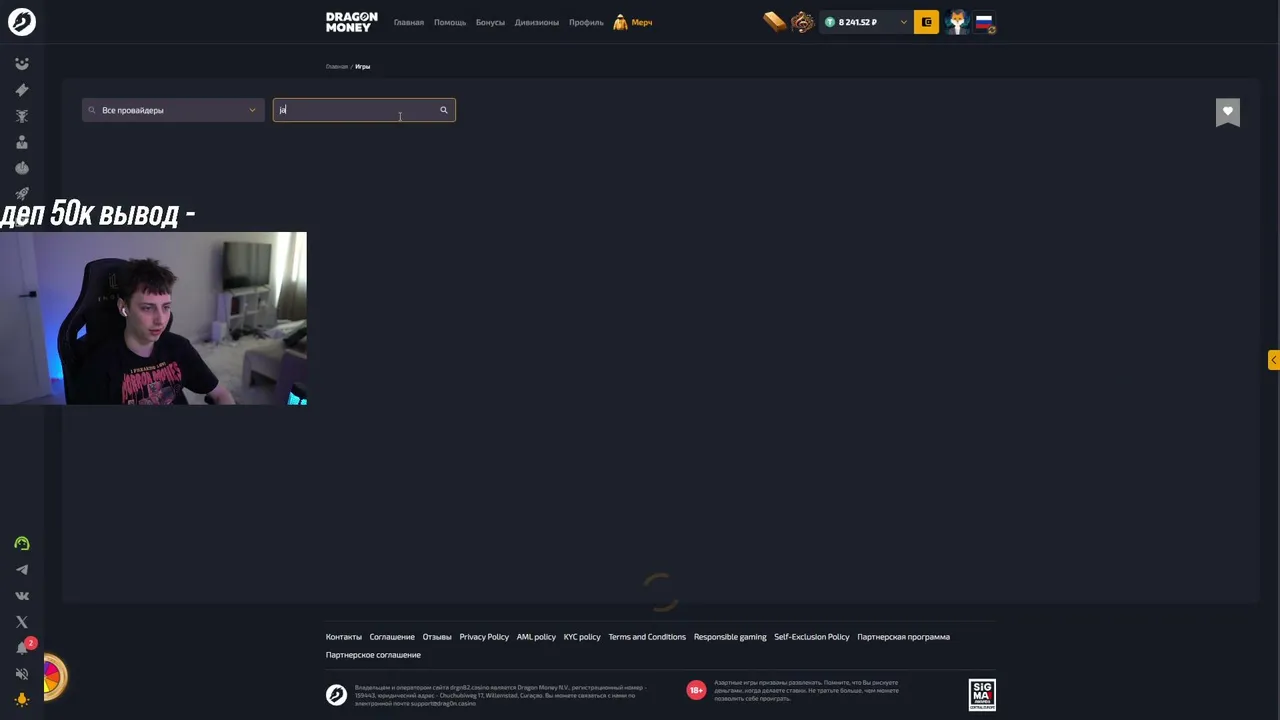Click the 'Игры' breadcrumb text
Image resolution: width=1280 pixels, height=720 pixels.
[x=363, y=67]
